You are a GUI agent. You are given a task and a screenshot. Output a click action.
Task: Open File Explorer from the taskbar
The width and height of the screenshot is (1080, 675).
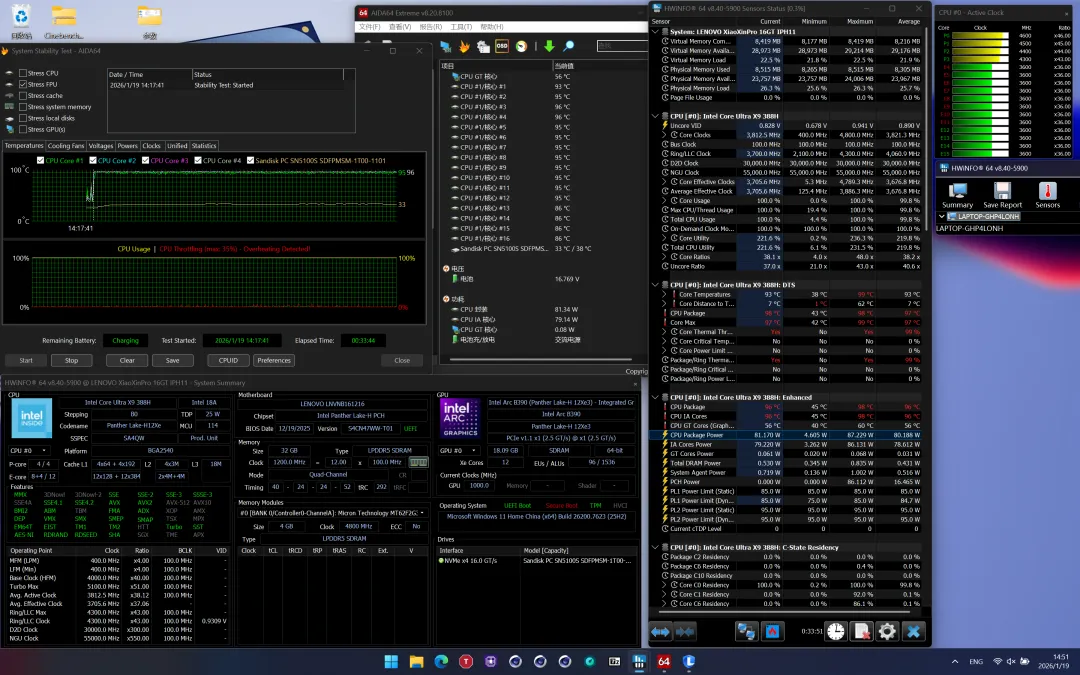[416, 661]
